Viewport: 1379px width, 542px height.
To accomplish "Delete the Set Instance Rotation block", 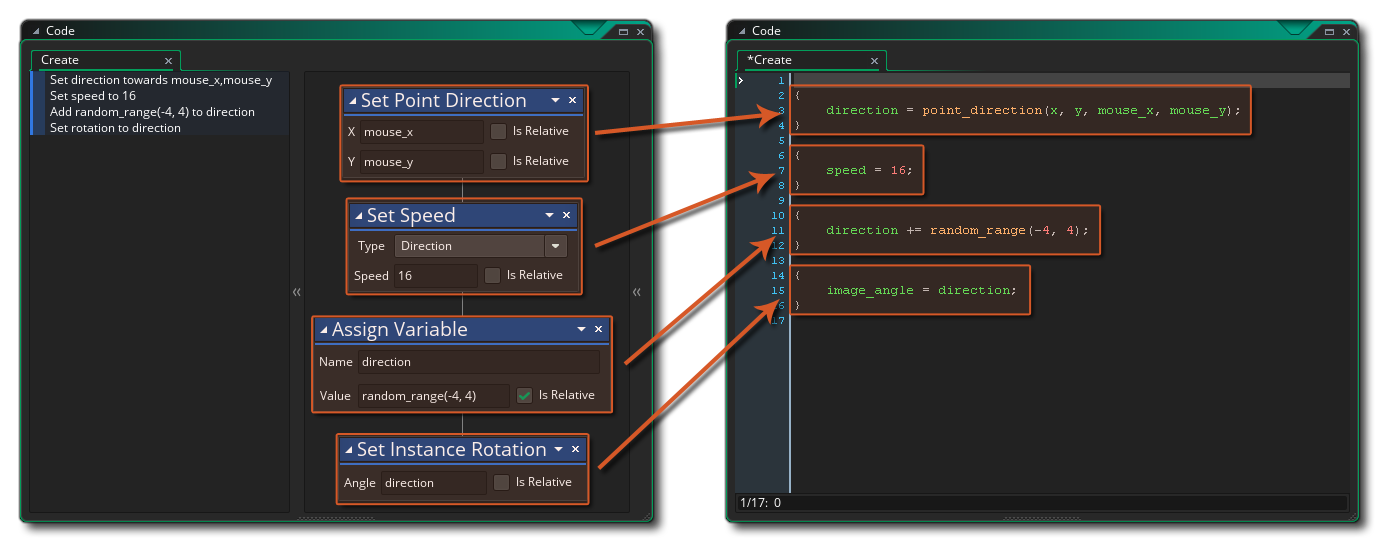I will [575, 449].
